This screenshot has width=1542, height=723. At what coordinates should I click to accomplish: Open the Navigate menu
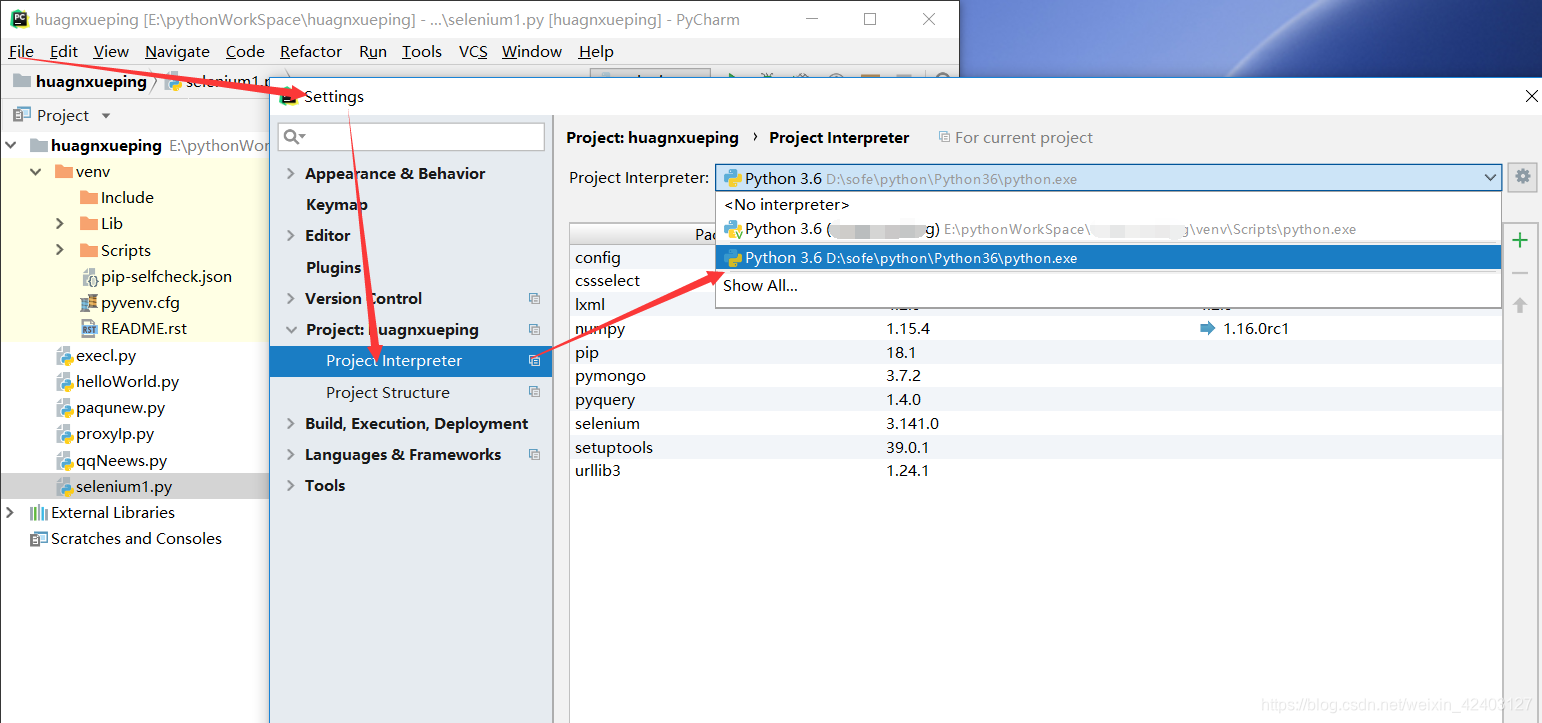point(177,51)
